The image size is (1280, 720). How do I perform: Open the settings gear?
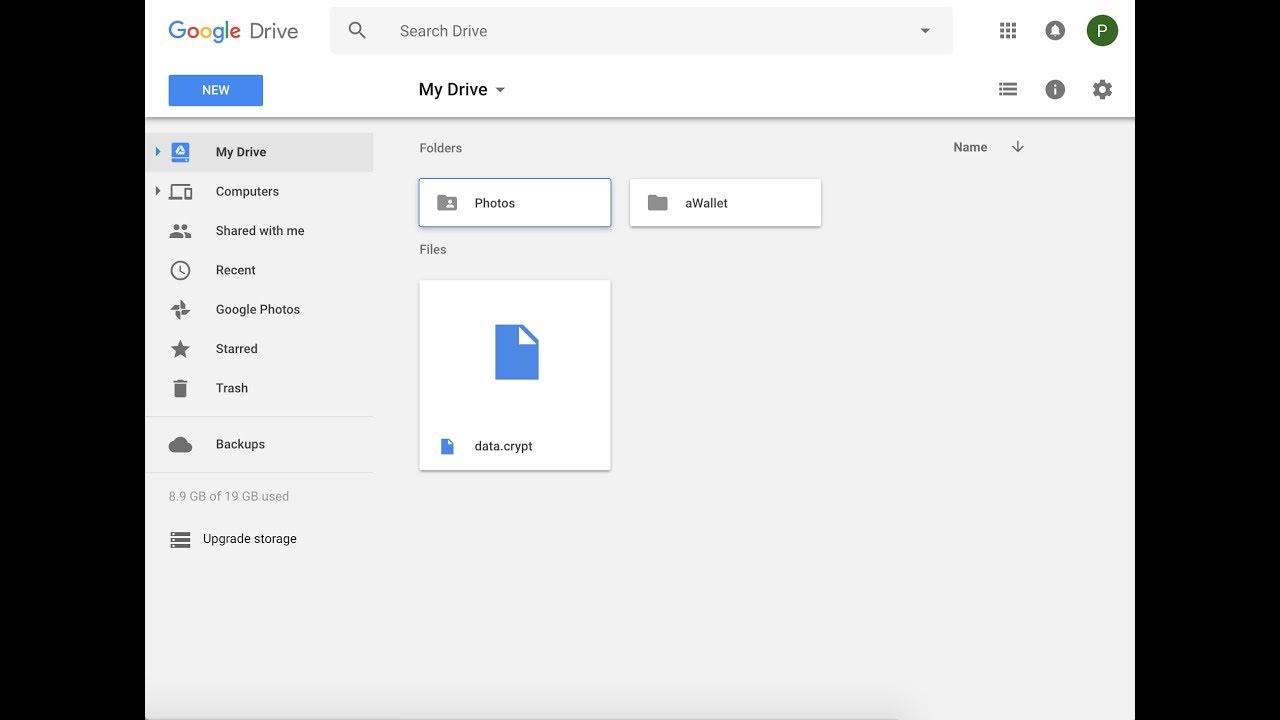coord(1102,89)
